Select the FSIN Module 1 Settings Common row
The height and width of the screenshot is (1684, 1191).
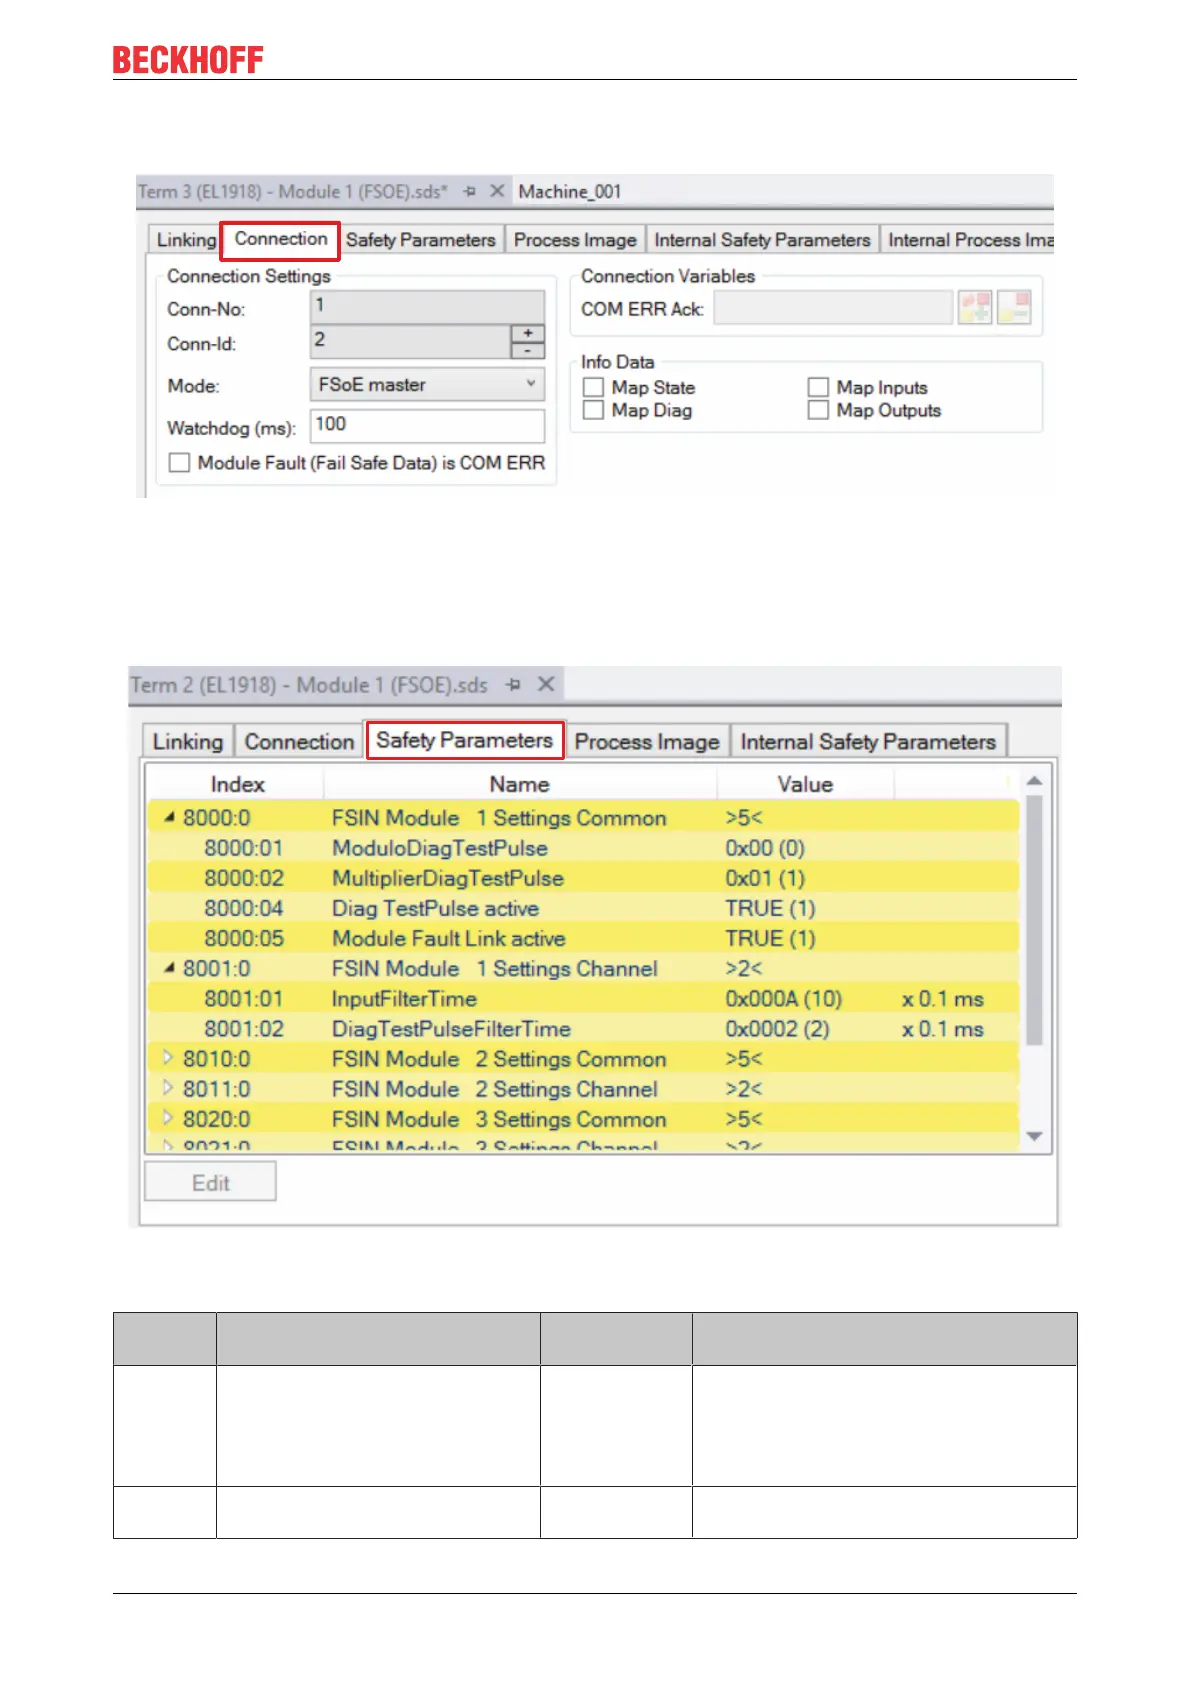point(584,818)
